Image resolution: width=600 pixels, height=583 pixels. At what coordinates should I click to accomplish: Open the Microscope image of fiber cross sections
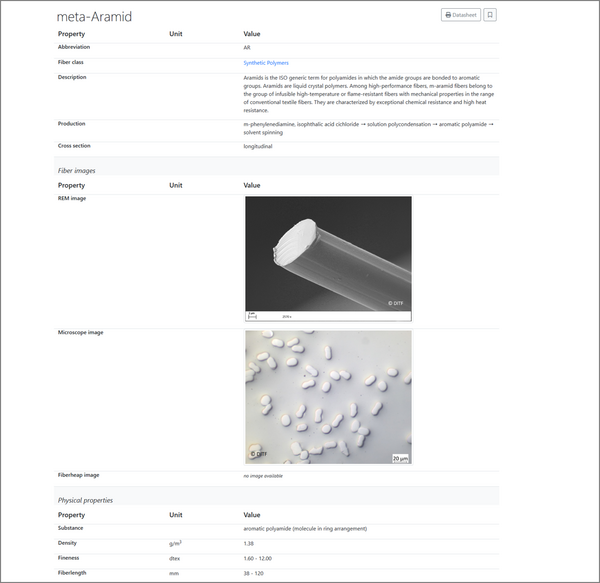click(x=328, y=397)
